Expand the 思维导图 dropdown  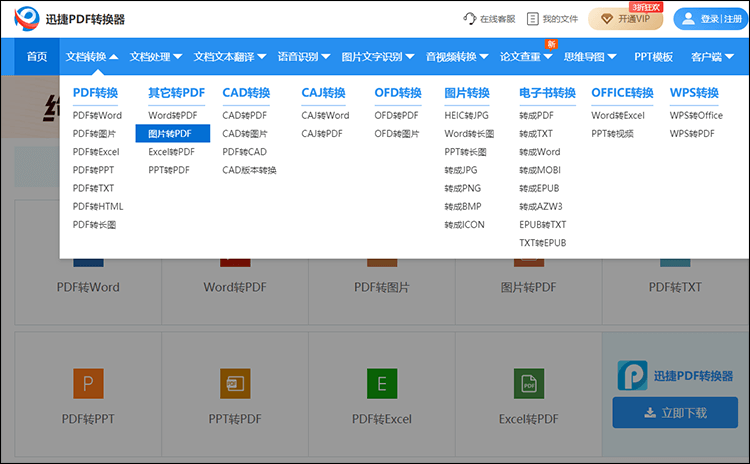coord(590,57)
